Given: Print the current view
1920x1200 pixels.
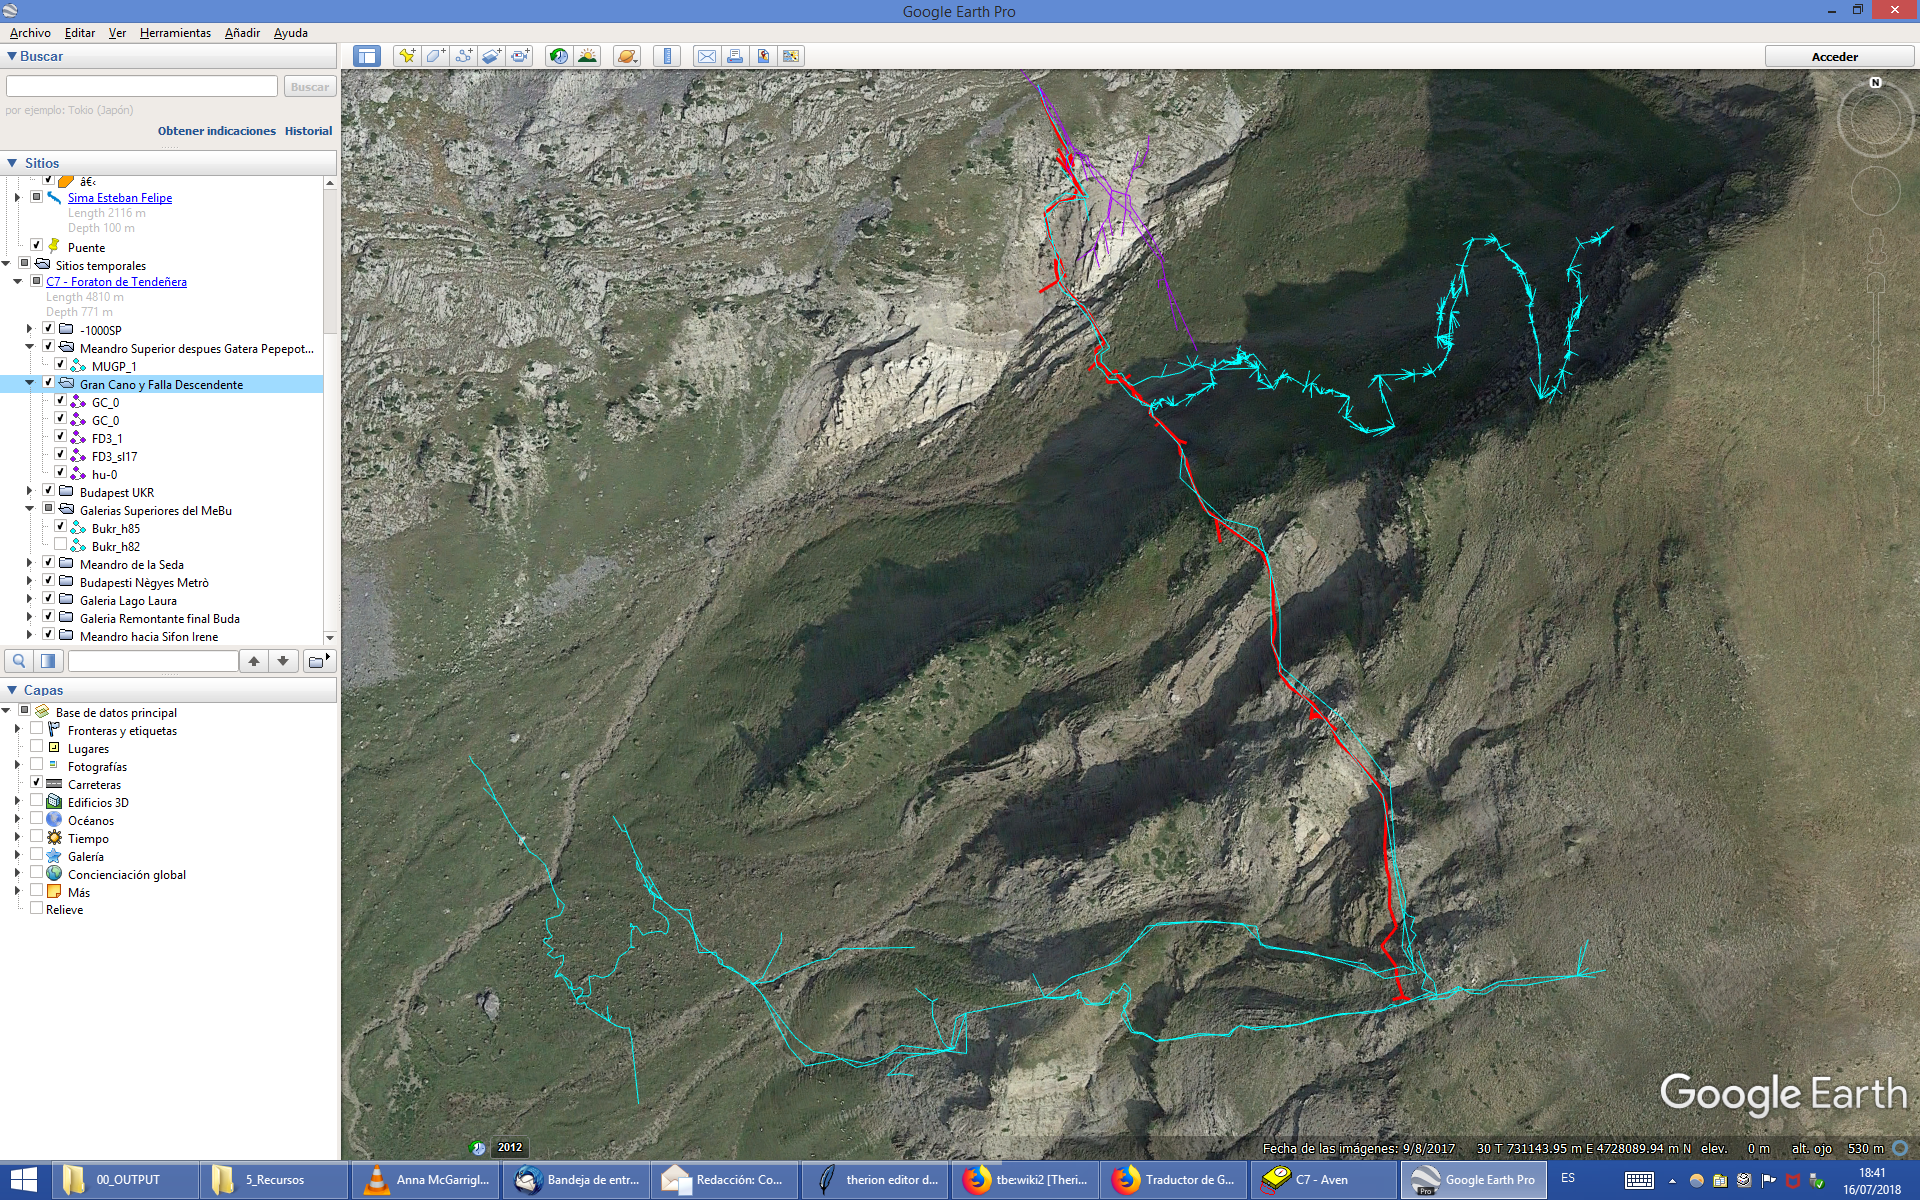Looking at the screenshot, I should pos(735,56).
